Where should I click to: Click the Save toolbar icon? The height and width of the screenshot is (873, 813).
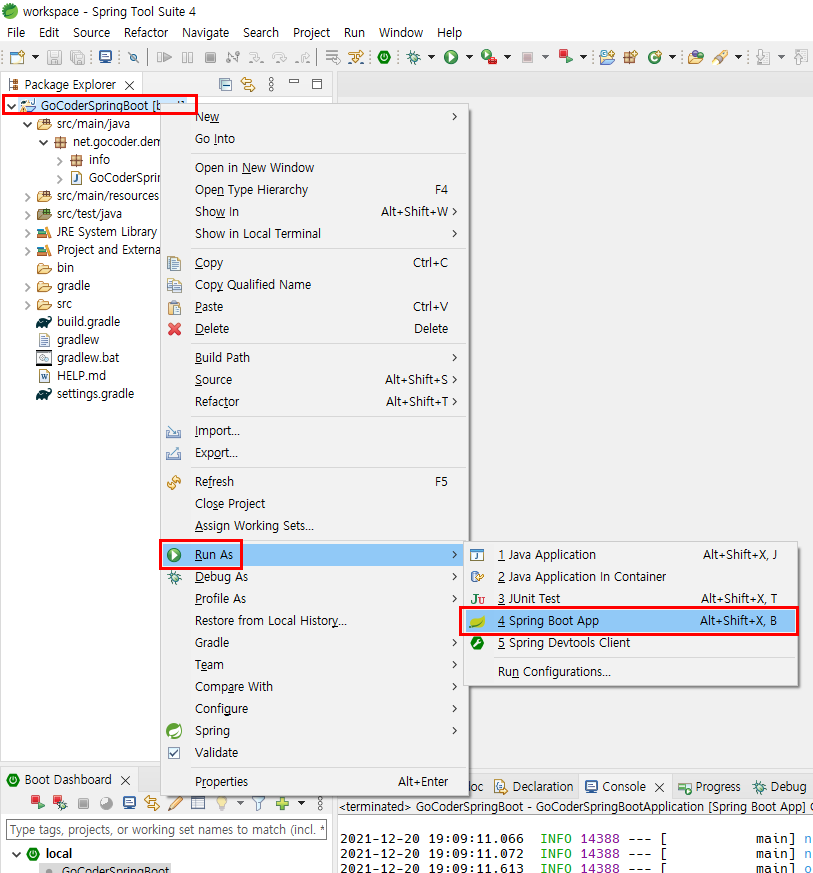click(54, 57)
